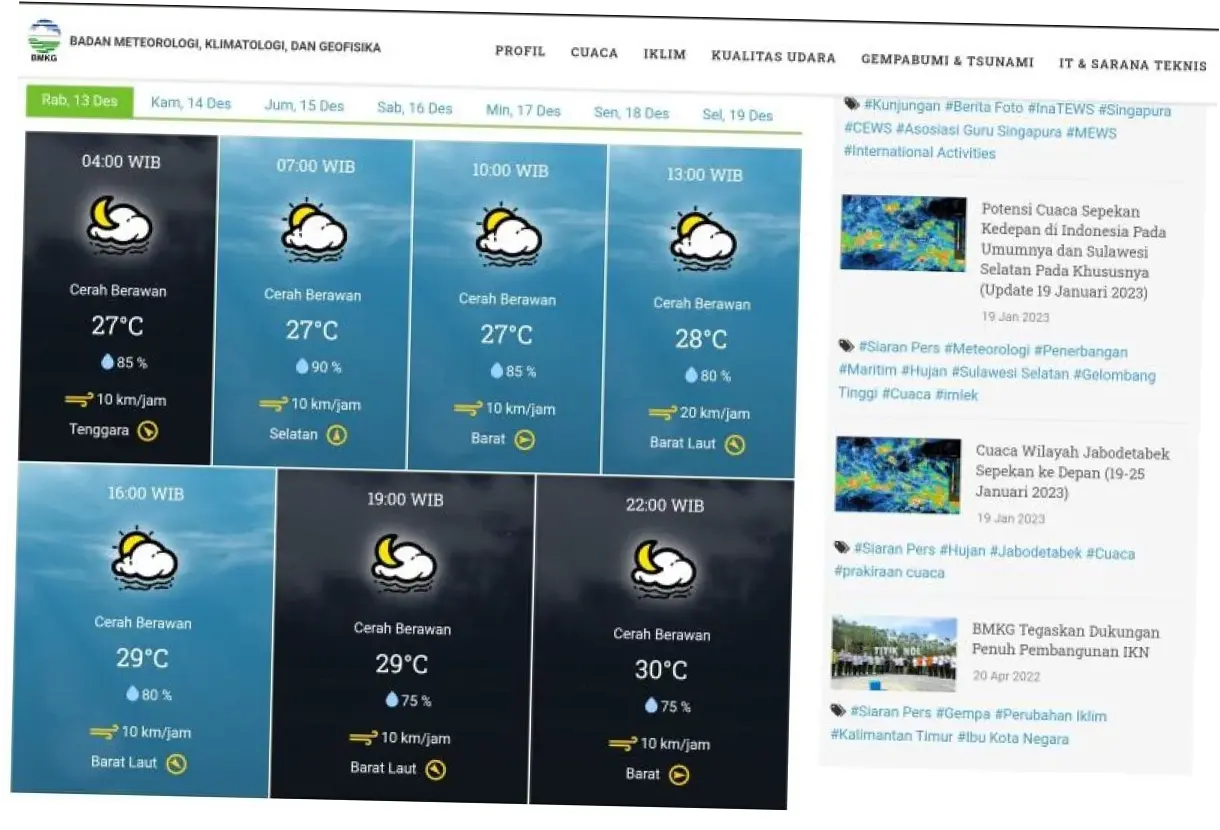Click the Selatan wind direction compass icon

tap(337, 435)
